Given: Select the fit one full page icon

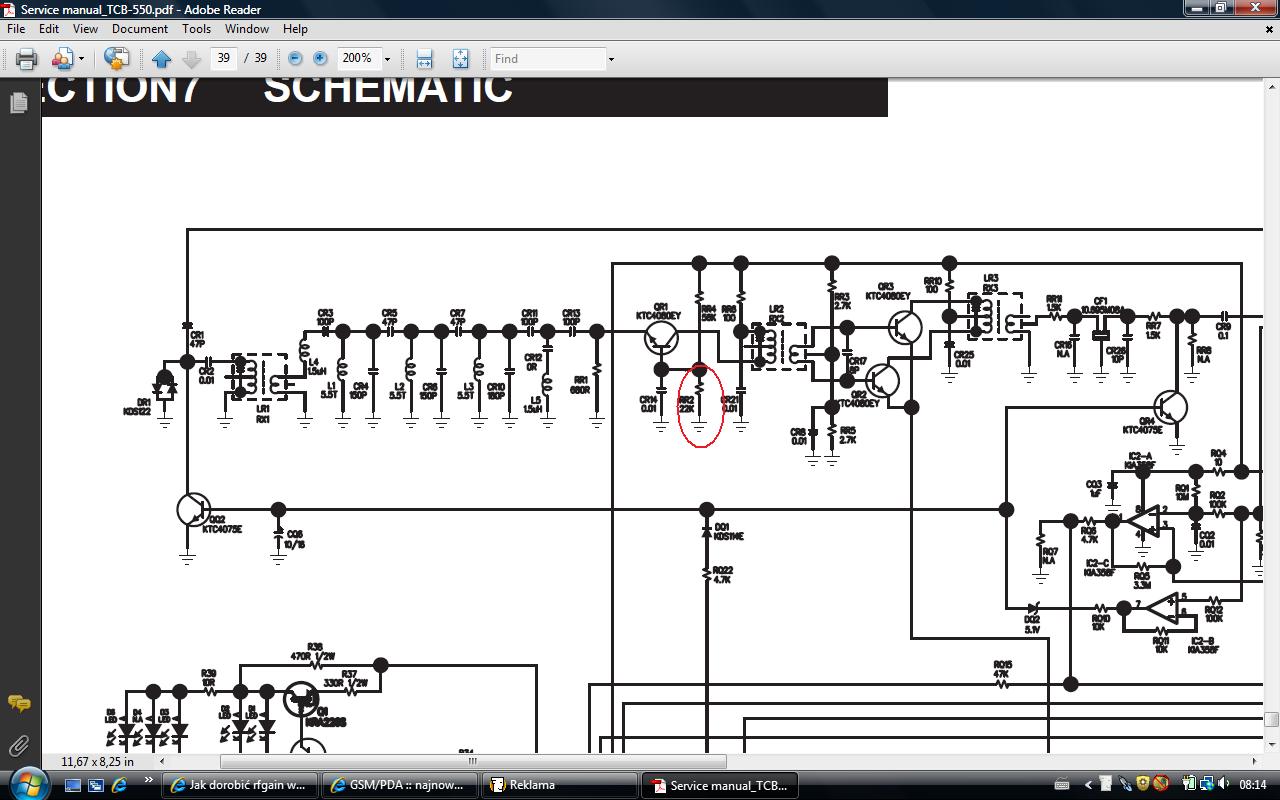Looking at the screenshot, I should (x=460, y=59).
